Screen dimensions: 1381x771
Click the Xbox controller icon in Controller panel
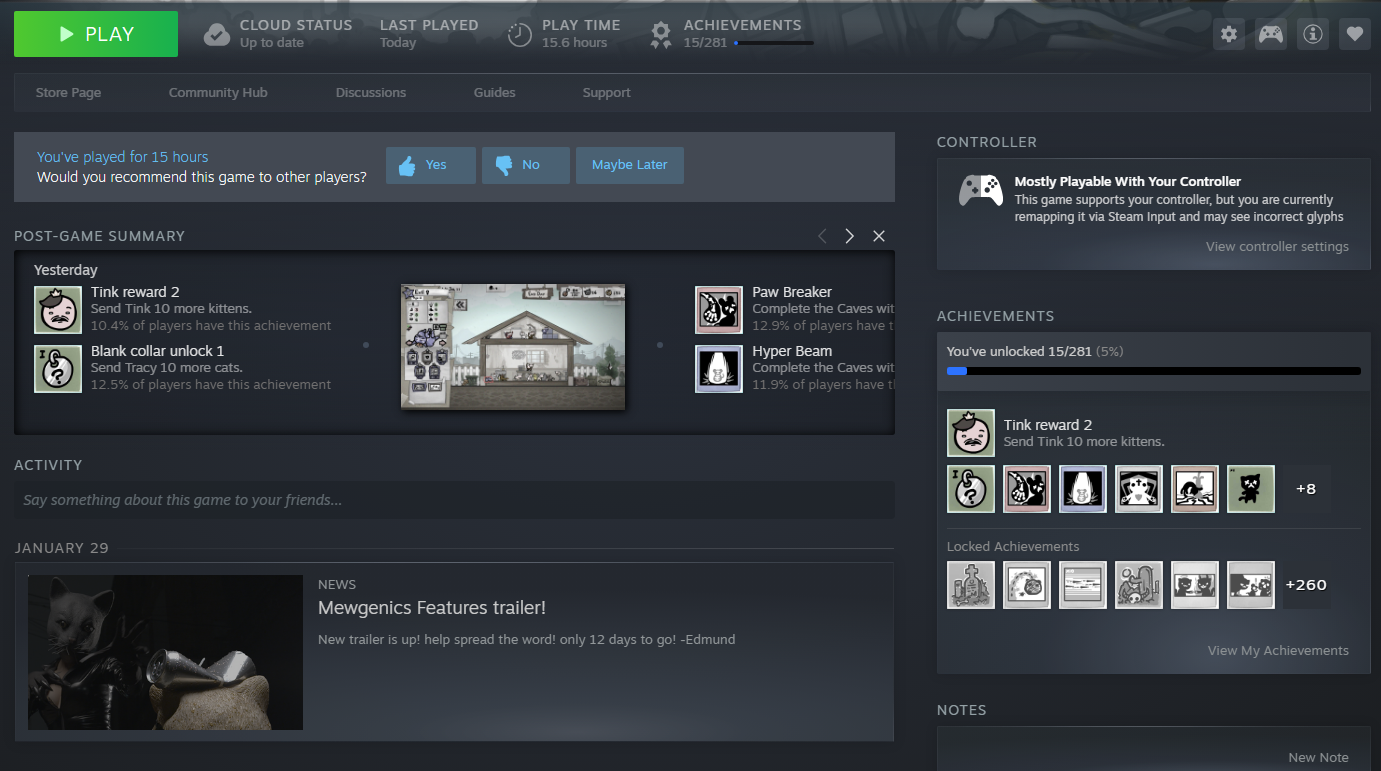tap(981, 190)
